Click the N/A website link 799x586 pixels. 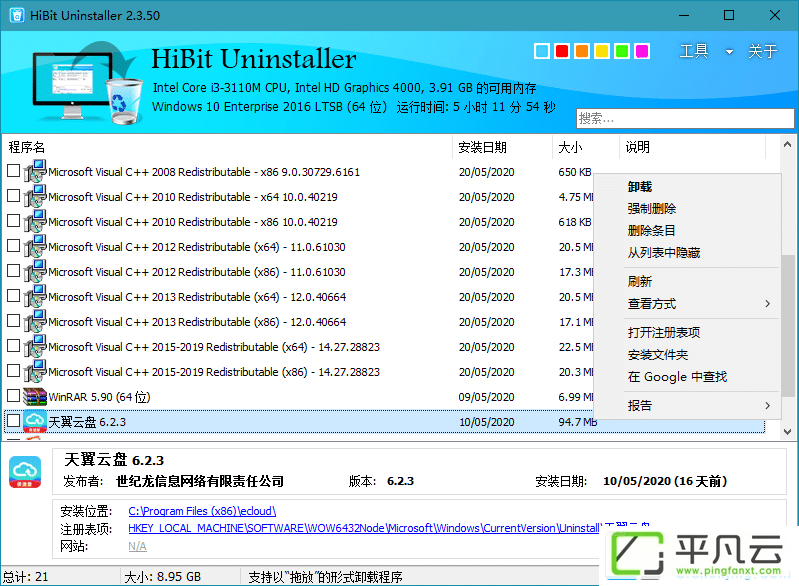[137, 546]
